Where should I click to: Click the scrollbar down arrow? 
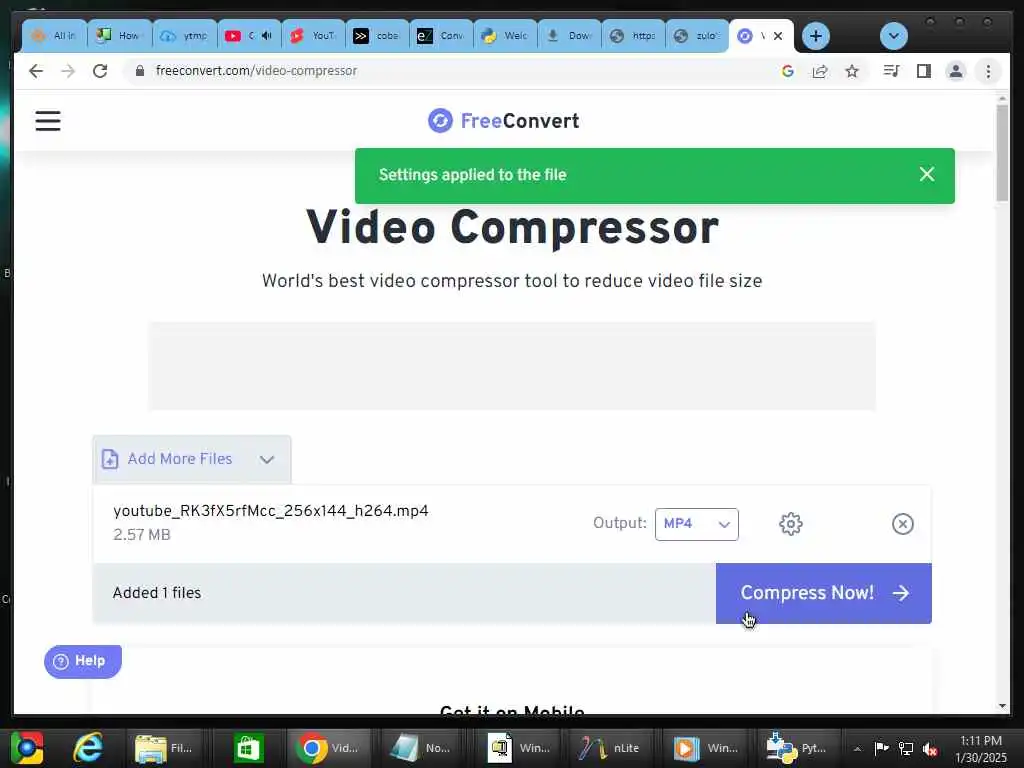1002,706
